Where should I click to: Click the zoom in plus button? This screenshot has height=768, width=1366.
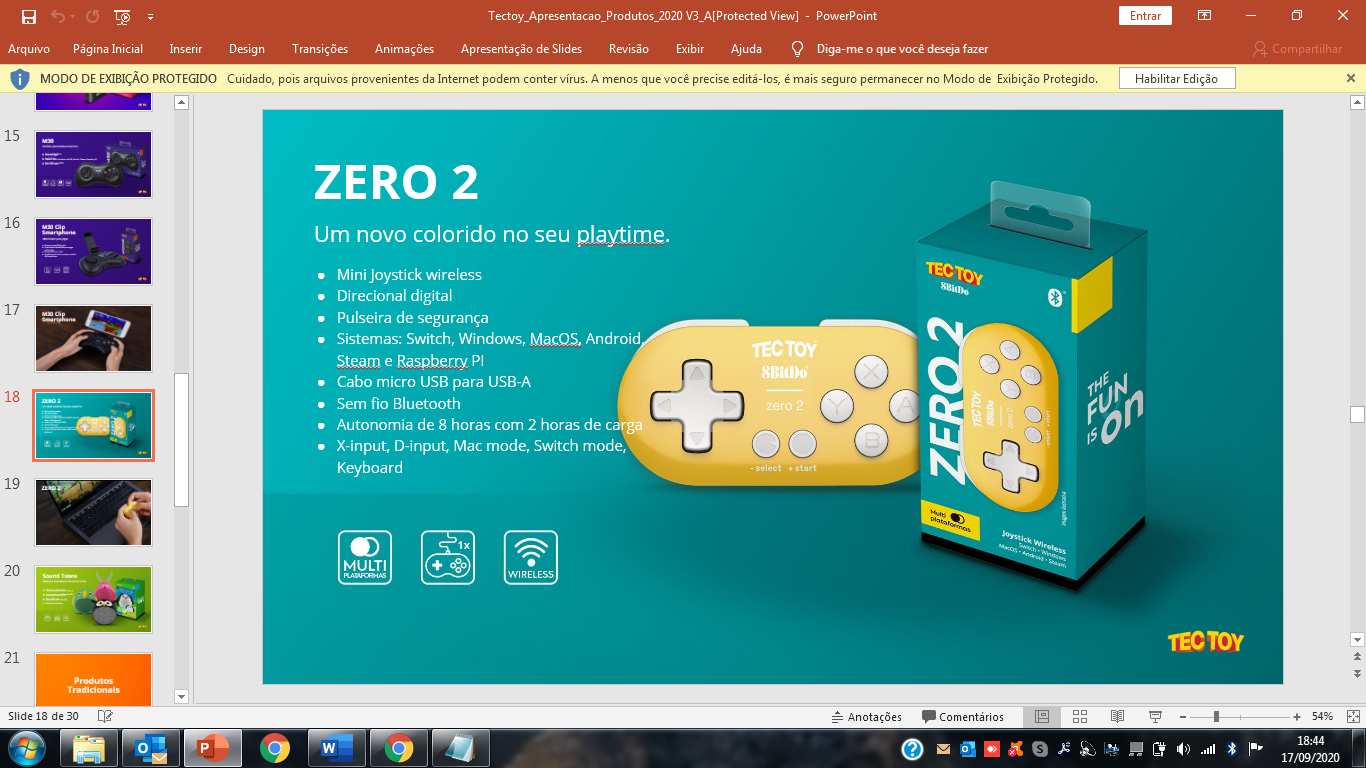1297,717
